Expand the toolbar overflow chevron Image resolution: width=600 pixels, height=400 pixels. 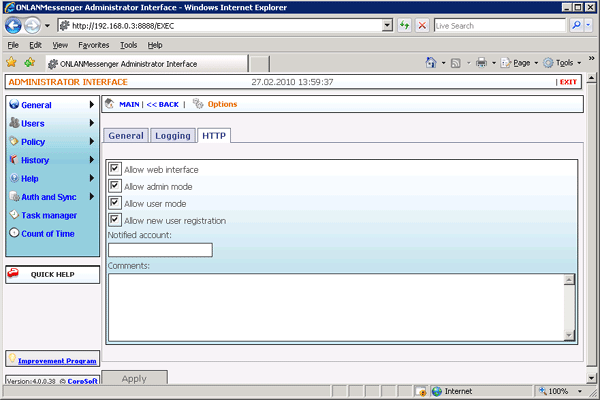[x=591, y=58]
